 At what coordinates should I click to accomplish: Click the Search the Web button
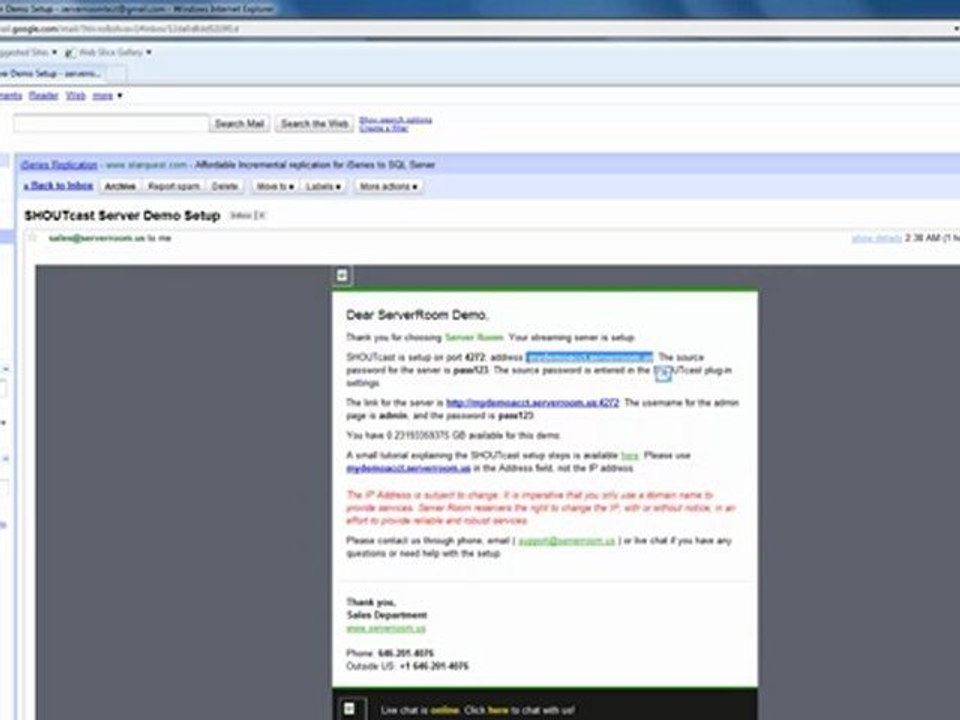coord(314,124)
